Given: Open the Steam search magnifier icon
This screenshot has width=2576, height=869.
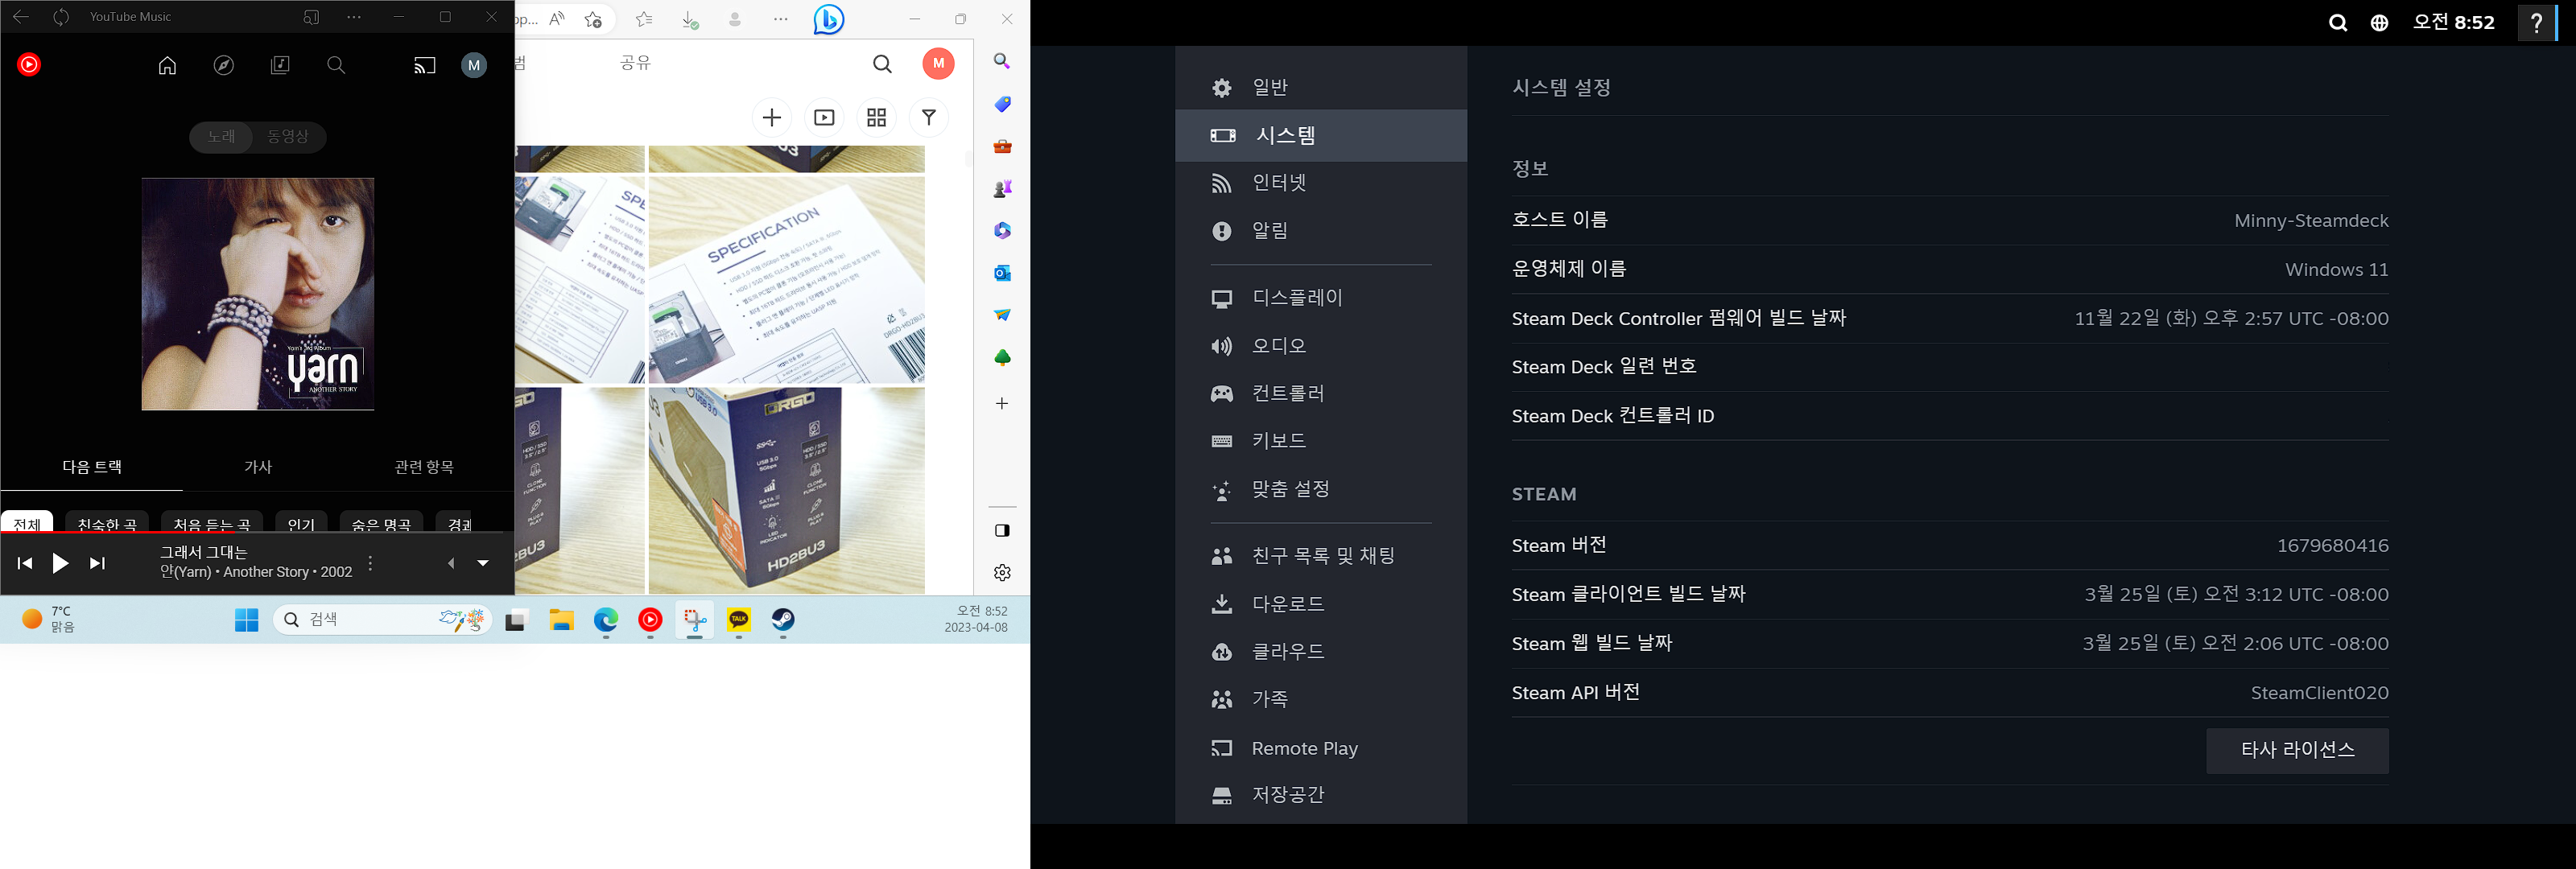Looking at the screenshot, I should point(2337,23).
